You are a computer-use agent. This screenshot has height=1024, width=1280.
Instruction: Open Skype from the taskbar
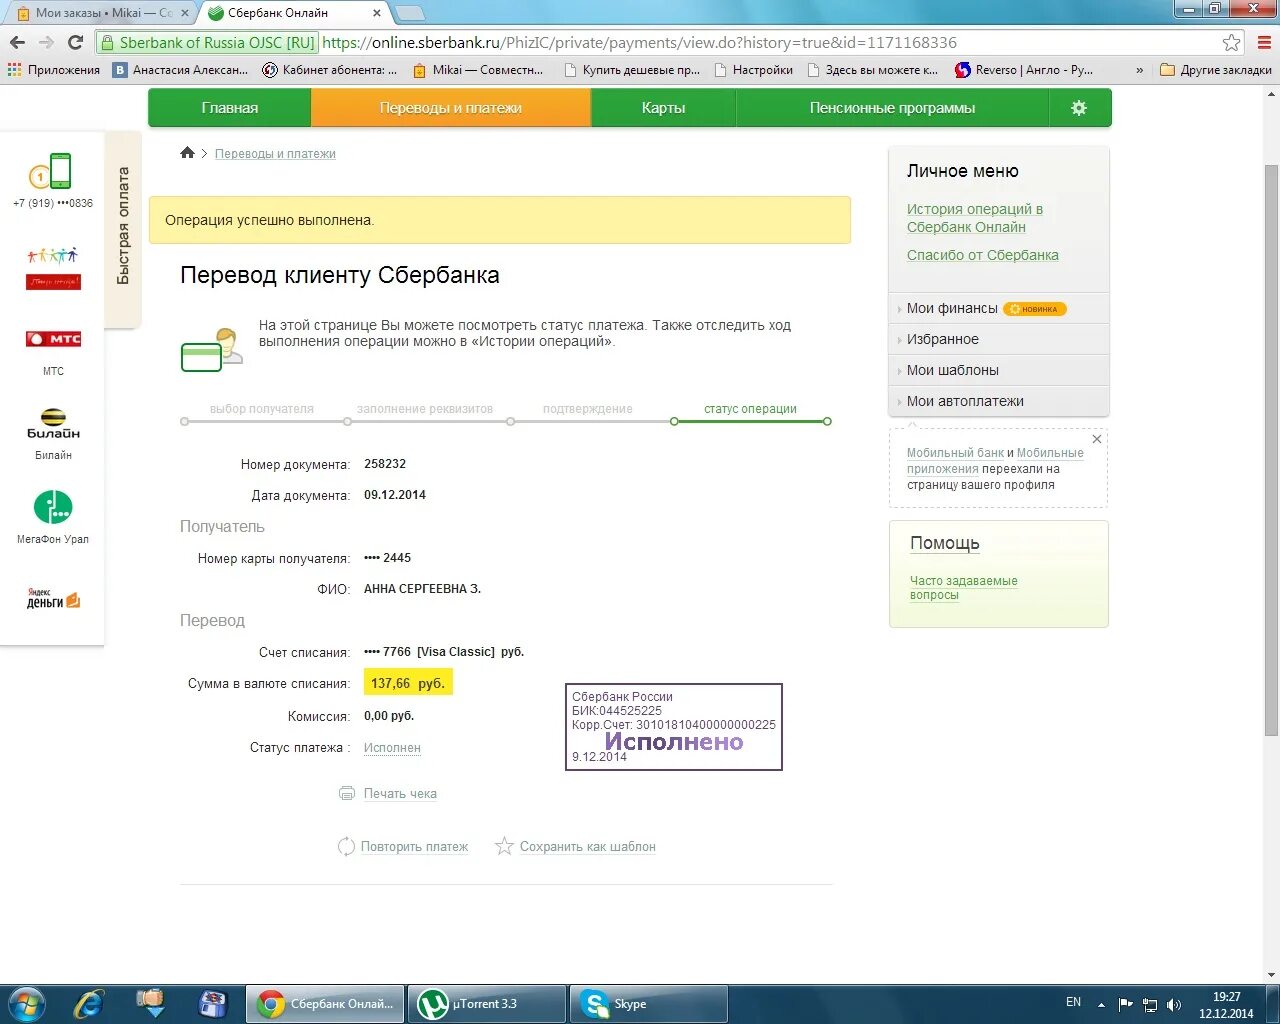(649, 1004)
